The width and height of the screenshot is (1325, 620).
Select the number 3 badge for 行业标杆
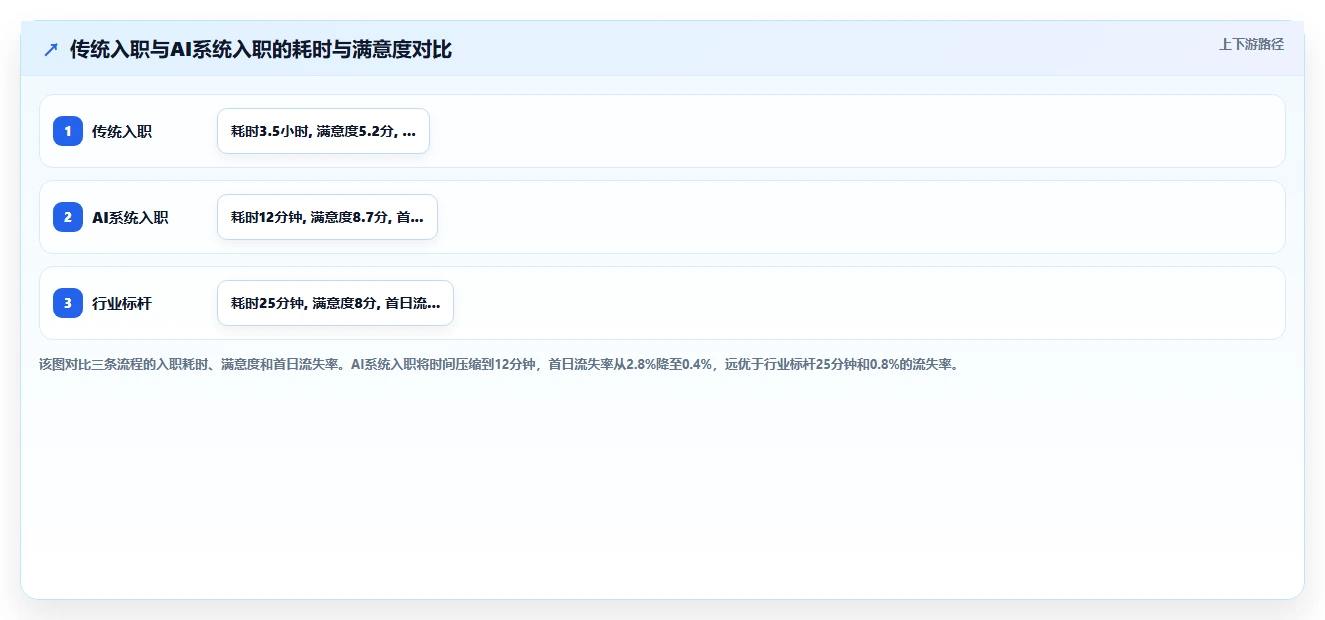68,303
